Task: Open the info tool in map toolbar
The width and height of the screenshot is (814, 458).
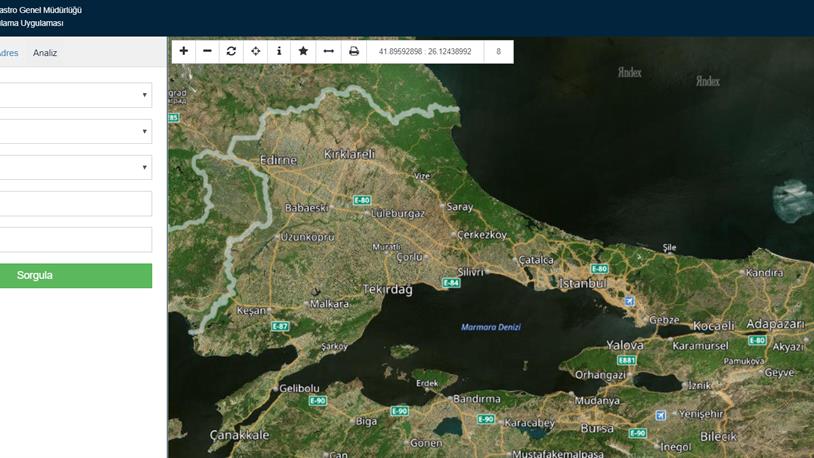Action: pyautogui.click(x=279, y=51)
